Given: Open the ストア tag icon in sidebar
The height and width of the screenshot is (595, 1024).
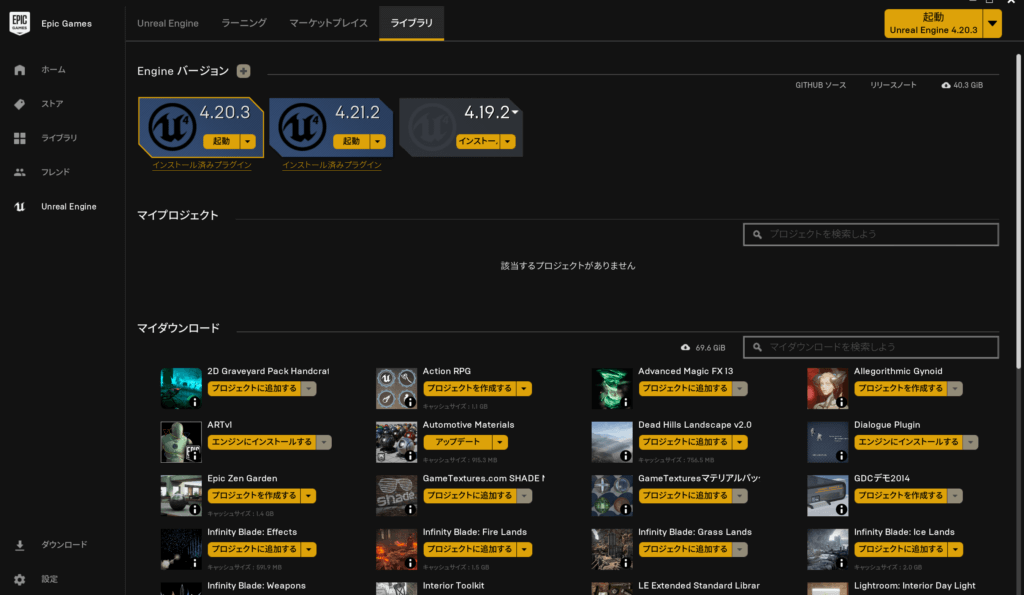Looking at the screenshot, I should pos(20,104).
